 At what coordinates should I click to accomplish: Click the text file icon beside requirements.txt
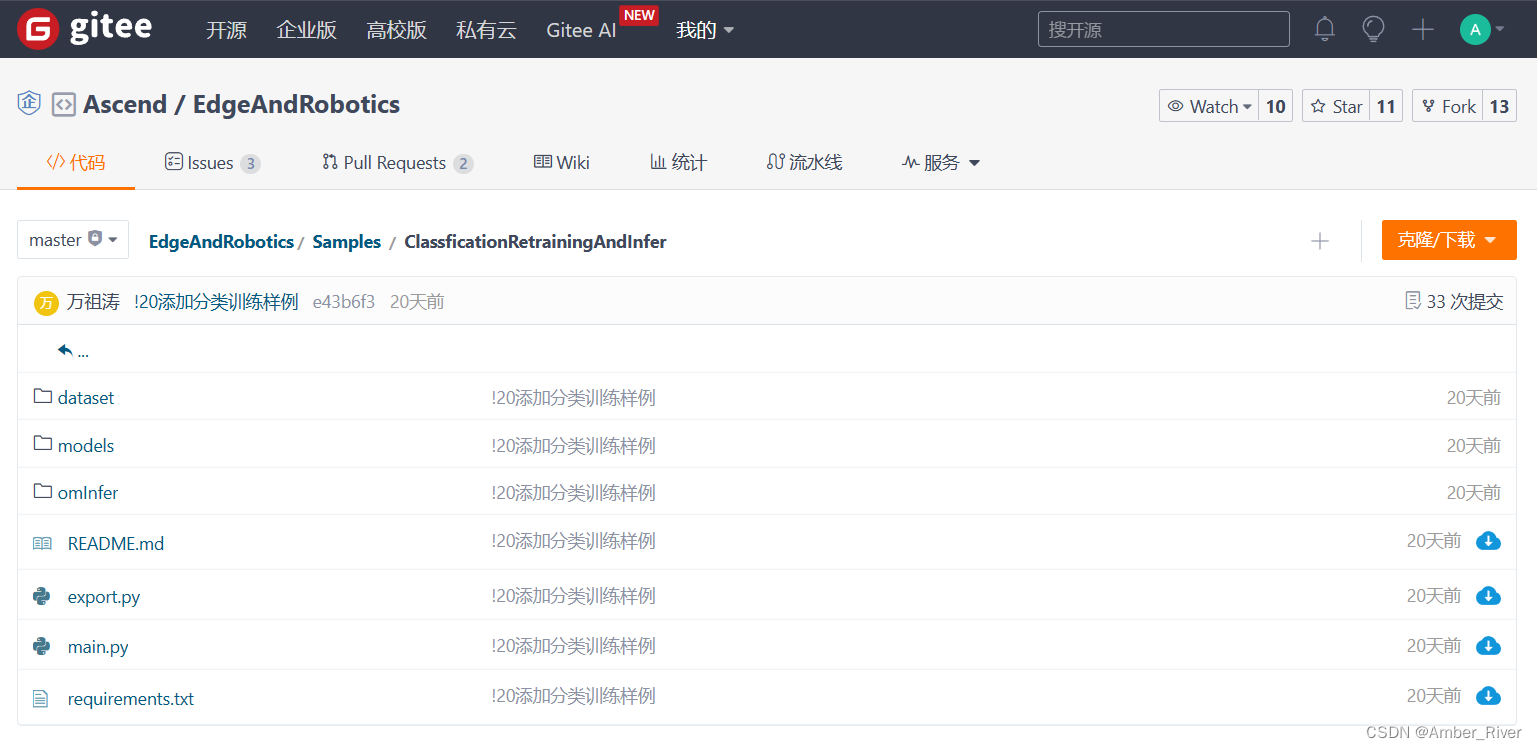pos(41,698)
